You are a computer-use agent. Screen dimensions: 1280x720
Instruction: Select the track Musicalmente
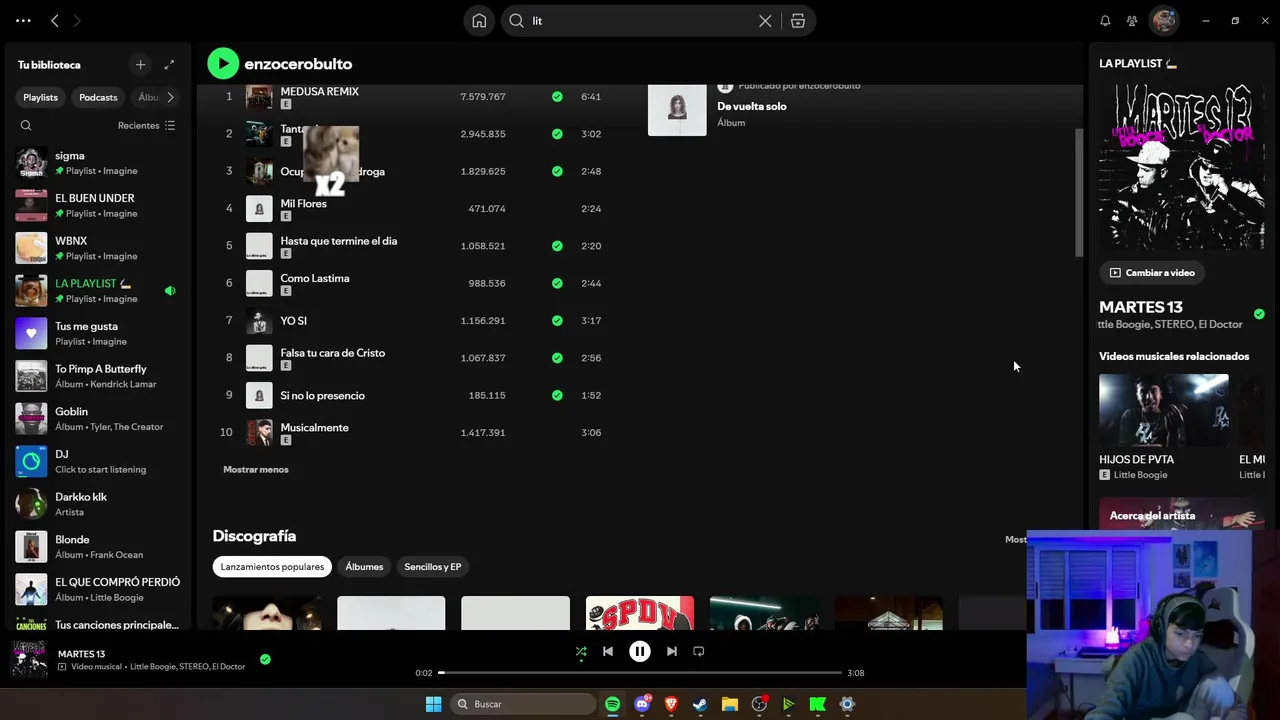[314, 428]
